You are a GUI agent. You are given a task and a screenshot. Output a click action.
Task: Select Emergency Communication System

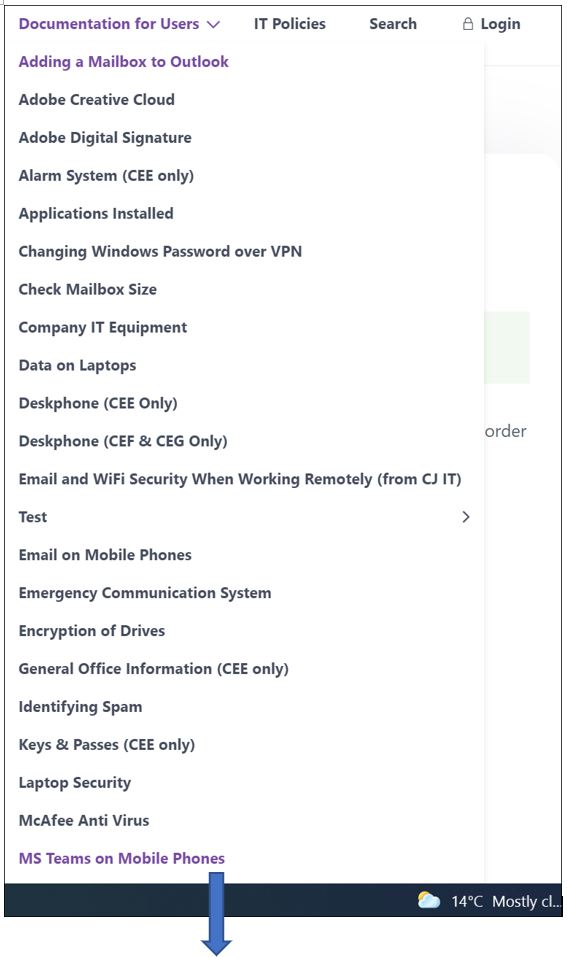145,593
